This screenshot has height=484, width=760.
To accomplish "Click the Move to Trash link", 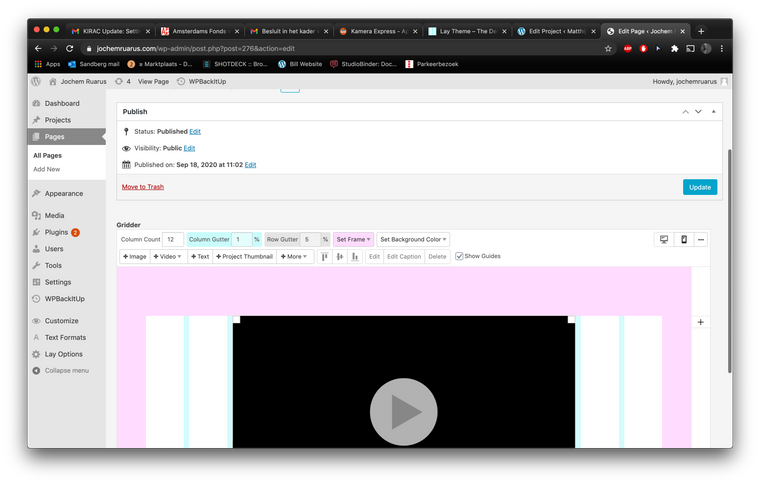I will pyautogui.click(x=143, y=187).
